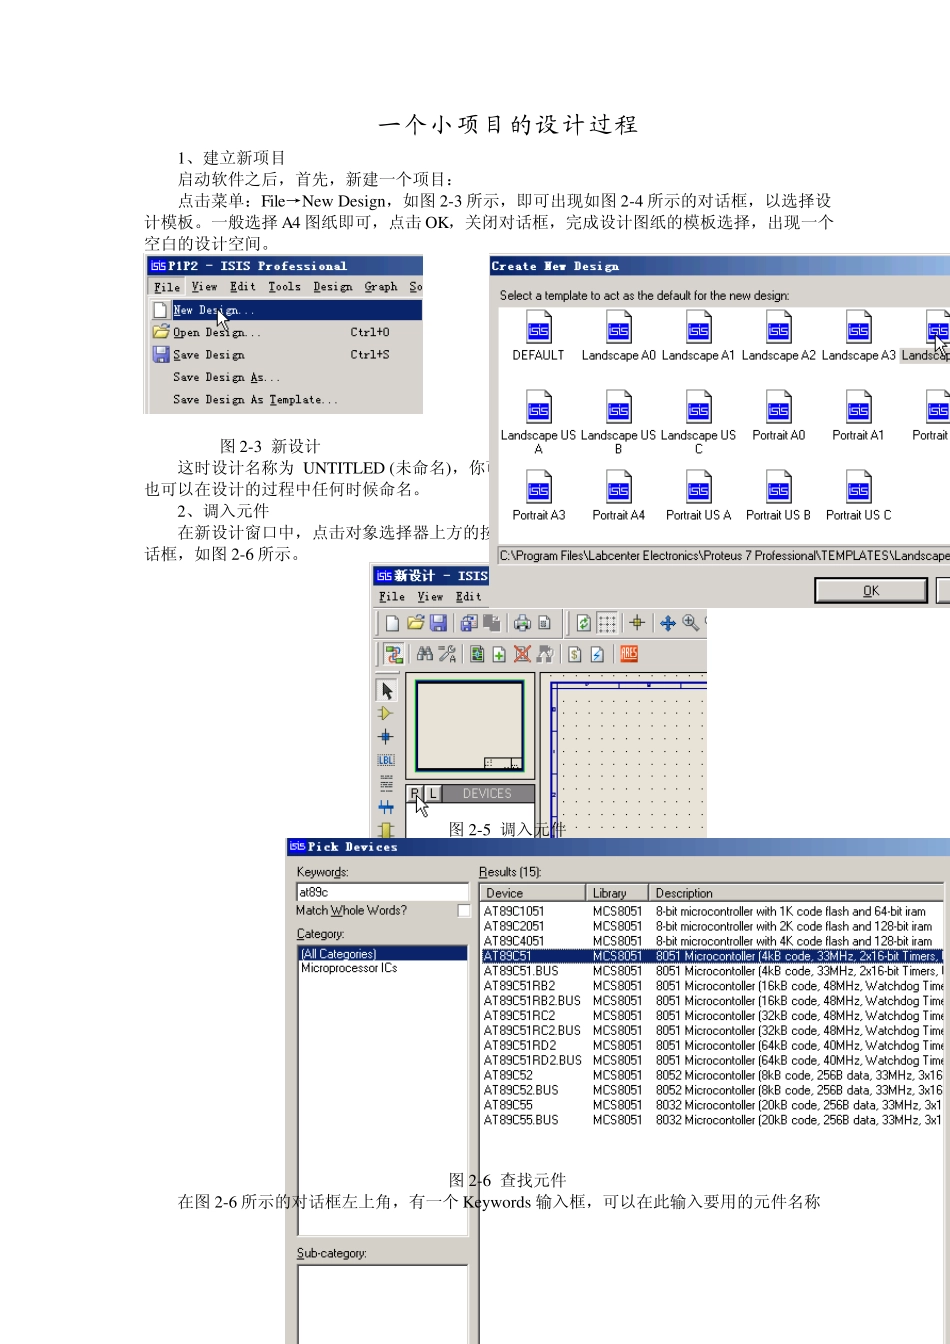Select the Portrait US C template
Viewport: 950px width, 1344px height.
(x=858, y=496)
